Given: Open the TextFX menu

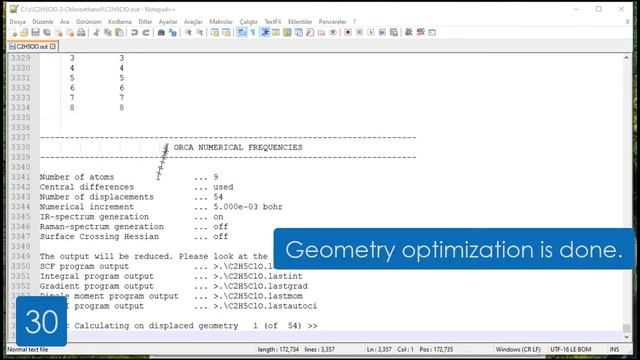Looking at the screenshot, I should pyautogui.click(x=273, y=22).
